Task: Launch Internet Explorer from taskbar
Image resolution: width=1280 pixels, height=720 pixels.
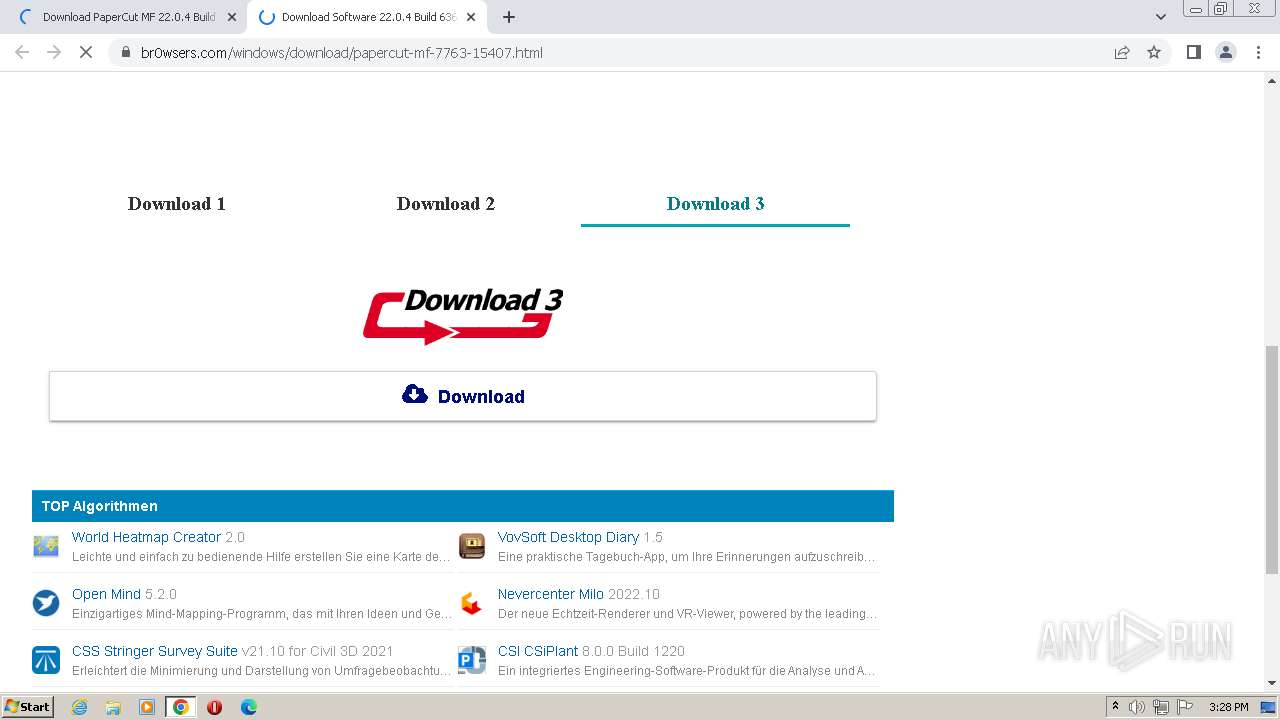Action: [x=79, y=707]
